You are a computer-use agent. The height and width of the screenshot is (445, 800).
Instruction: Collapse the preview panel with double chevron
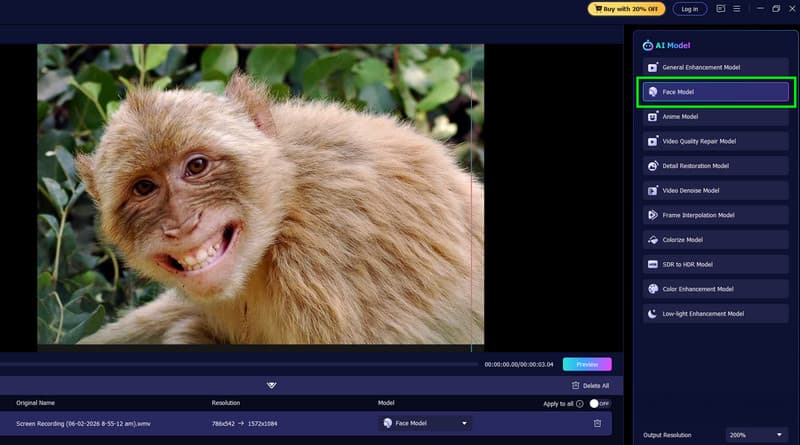272,385
